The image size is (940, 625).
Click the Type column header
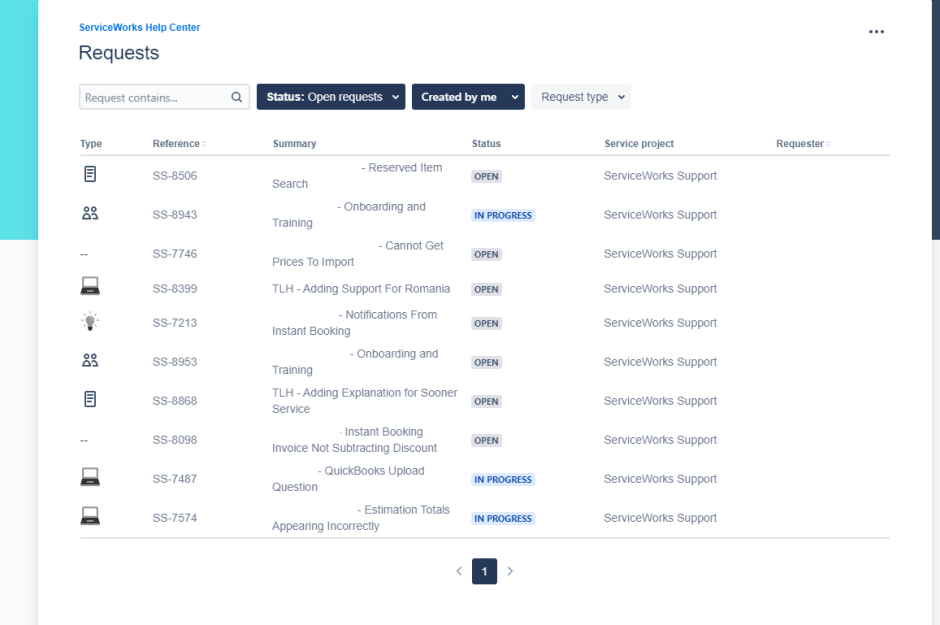click(x=91, y=144)
